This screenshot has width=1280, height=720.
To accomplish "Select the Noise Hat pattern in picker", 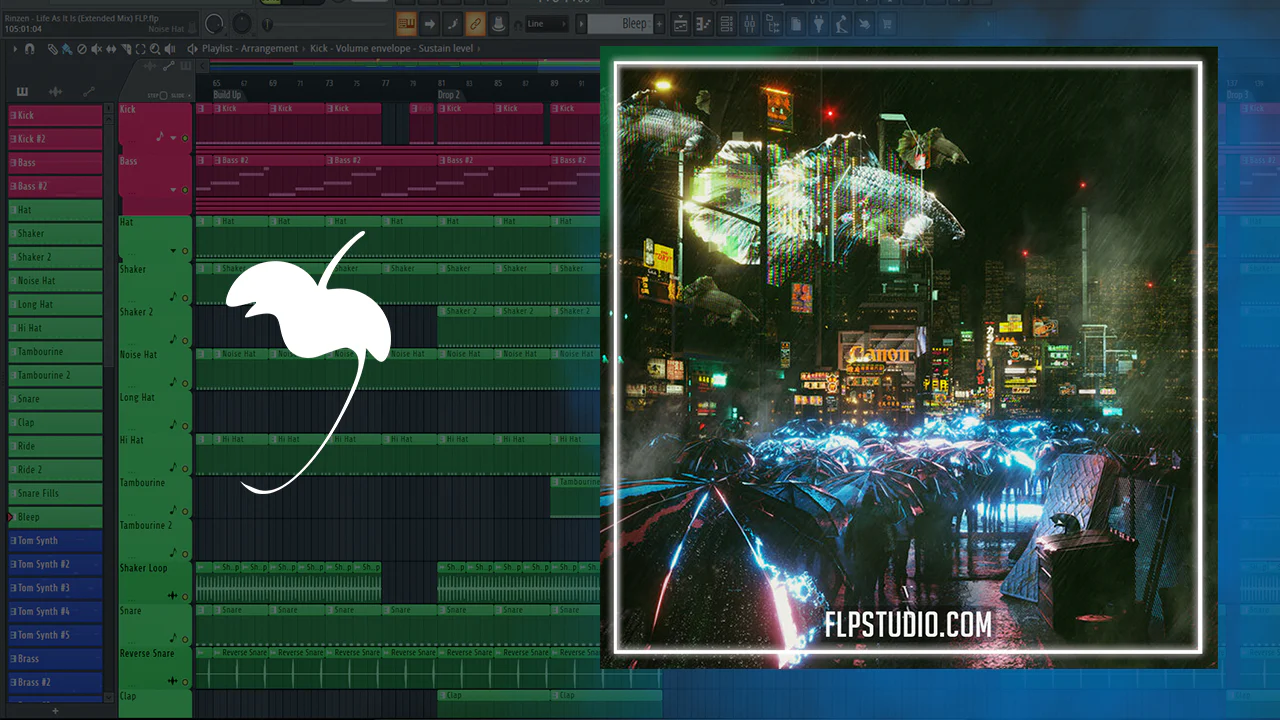I will point(55,281).
